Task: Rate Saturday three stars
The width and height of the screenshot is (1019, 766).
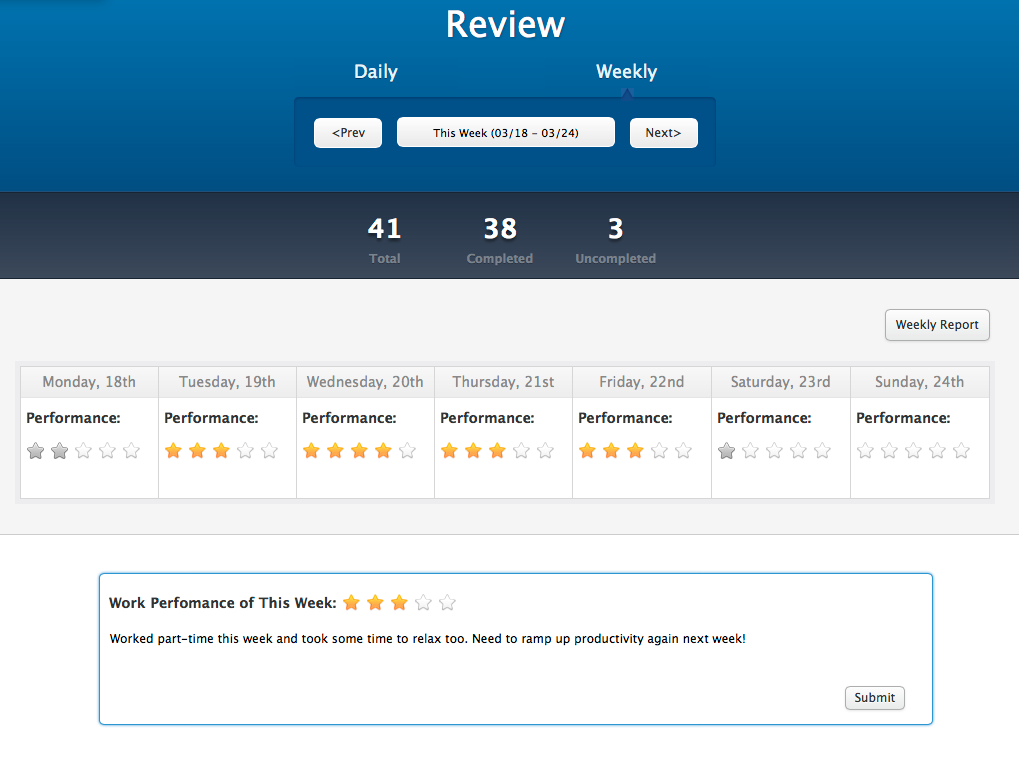Action: (x=774, y=451)
